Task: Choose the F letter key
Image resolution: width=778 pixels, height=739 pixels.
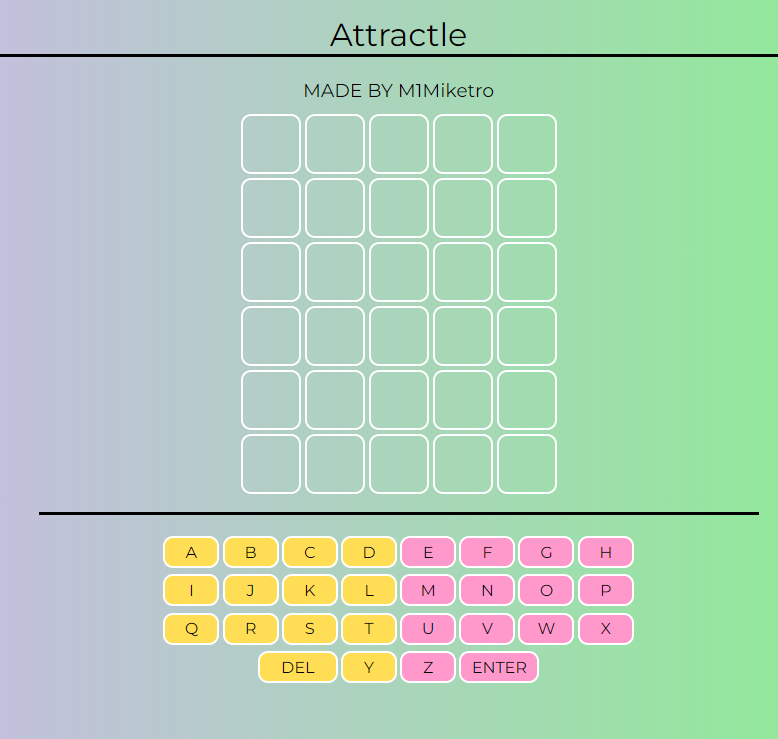Action: (487, 552)
